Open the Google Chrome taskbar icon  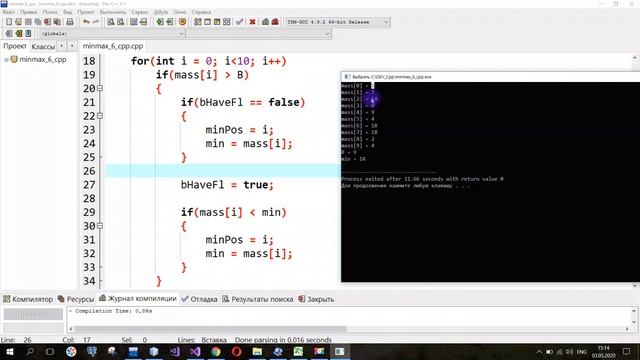(x=216, y=351)
